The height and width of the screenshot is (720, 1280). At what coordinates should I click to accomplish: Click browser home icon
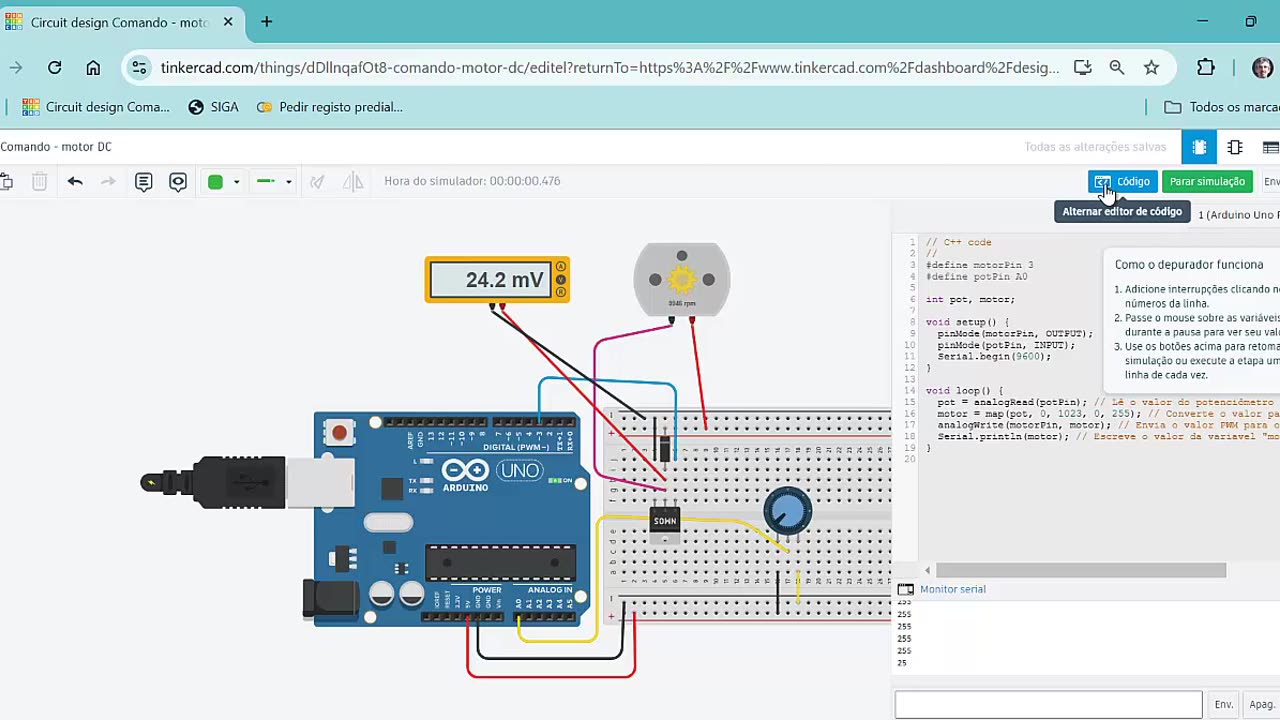[x=93, y=68]
